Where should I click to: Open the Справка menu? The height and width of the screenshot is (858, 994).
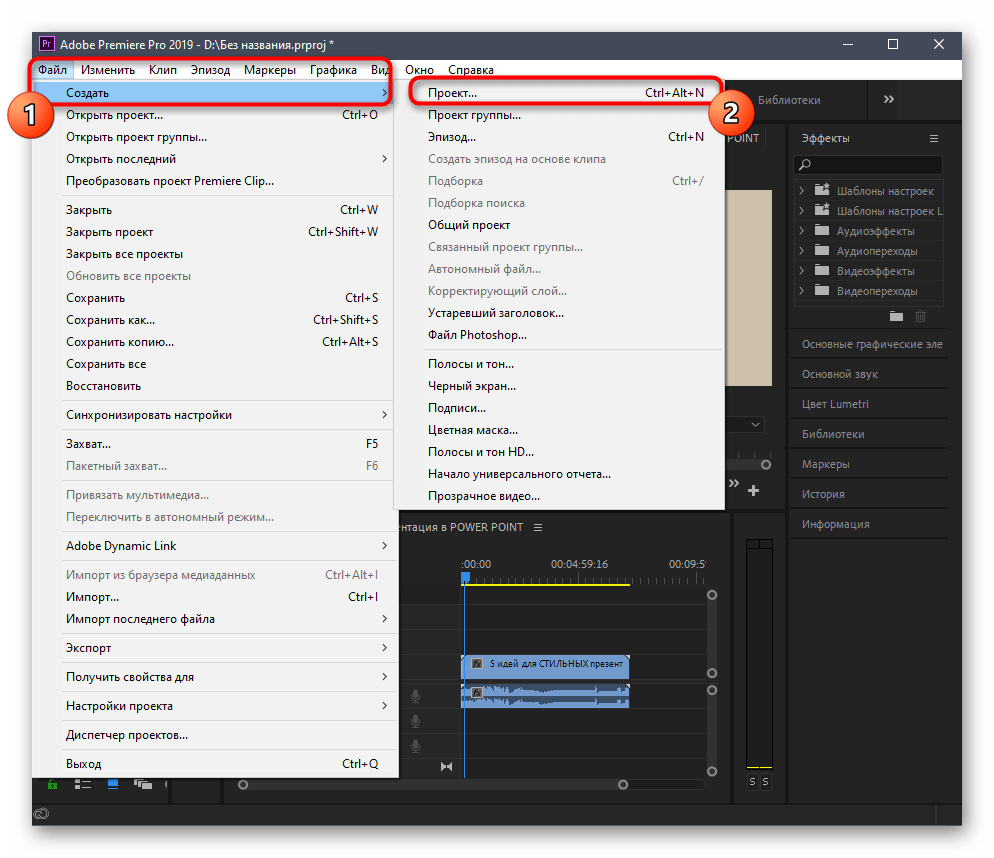tap(471, 70)
